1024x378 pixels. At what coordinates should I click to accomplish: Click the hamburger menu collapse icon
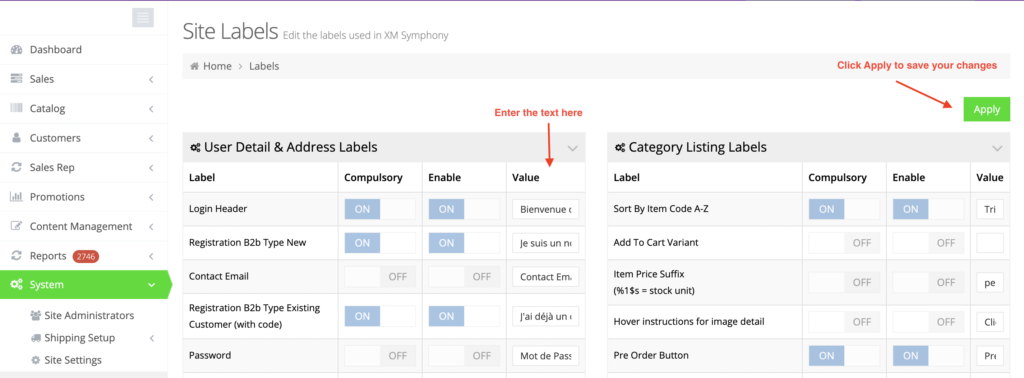click(x=142, y=18)
